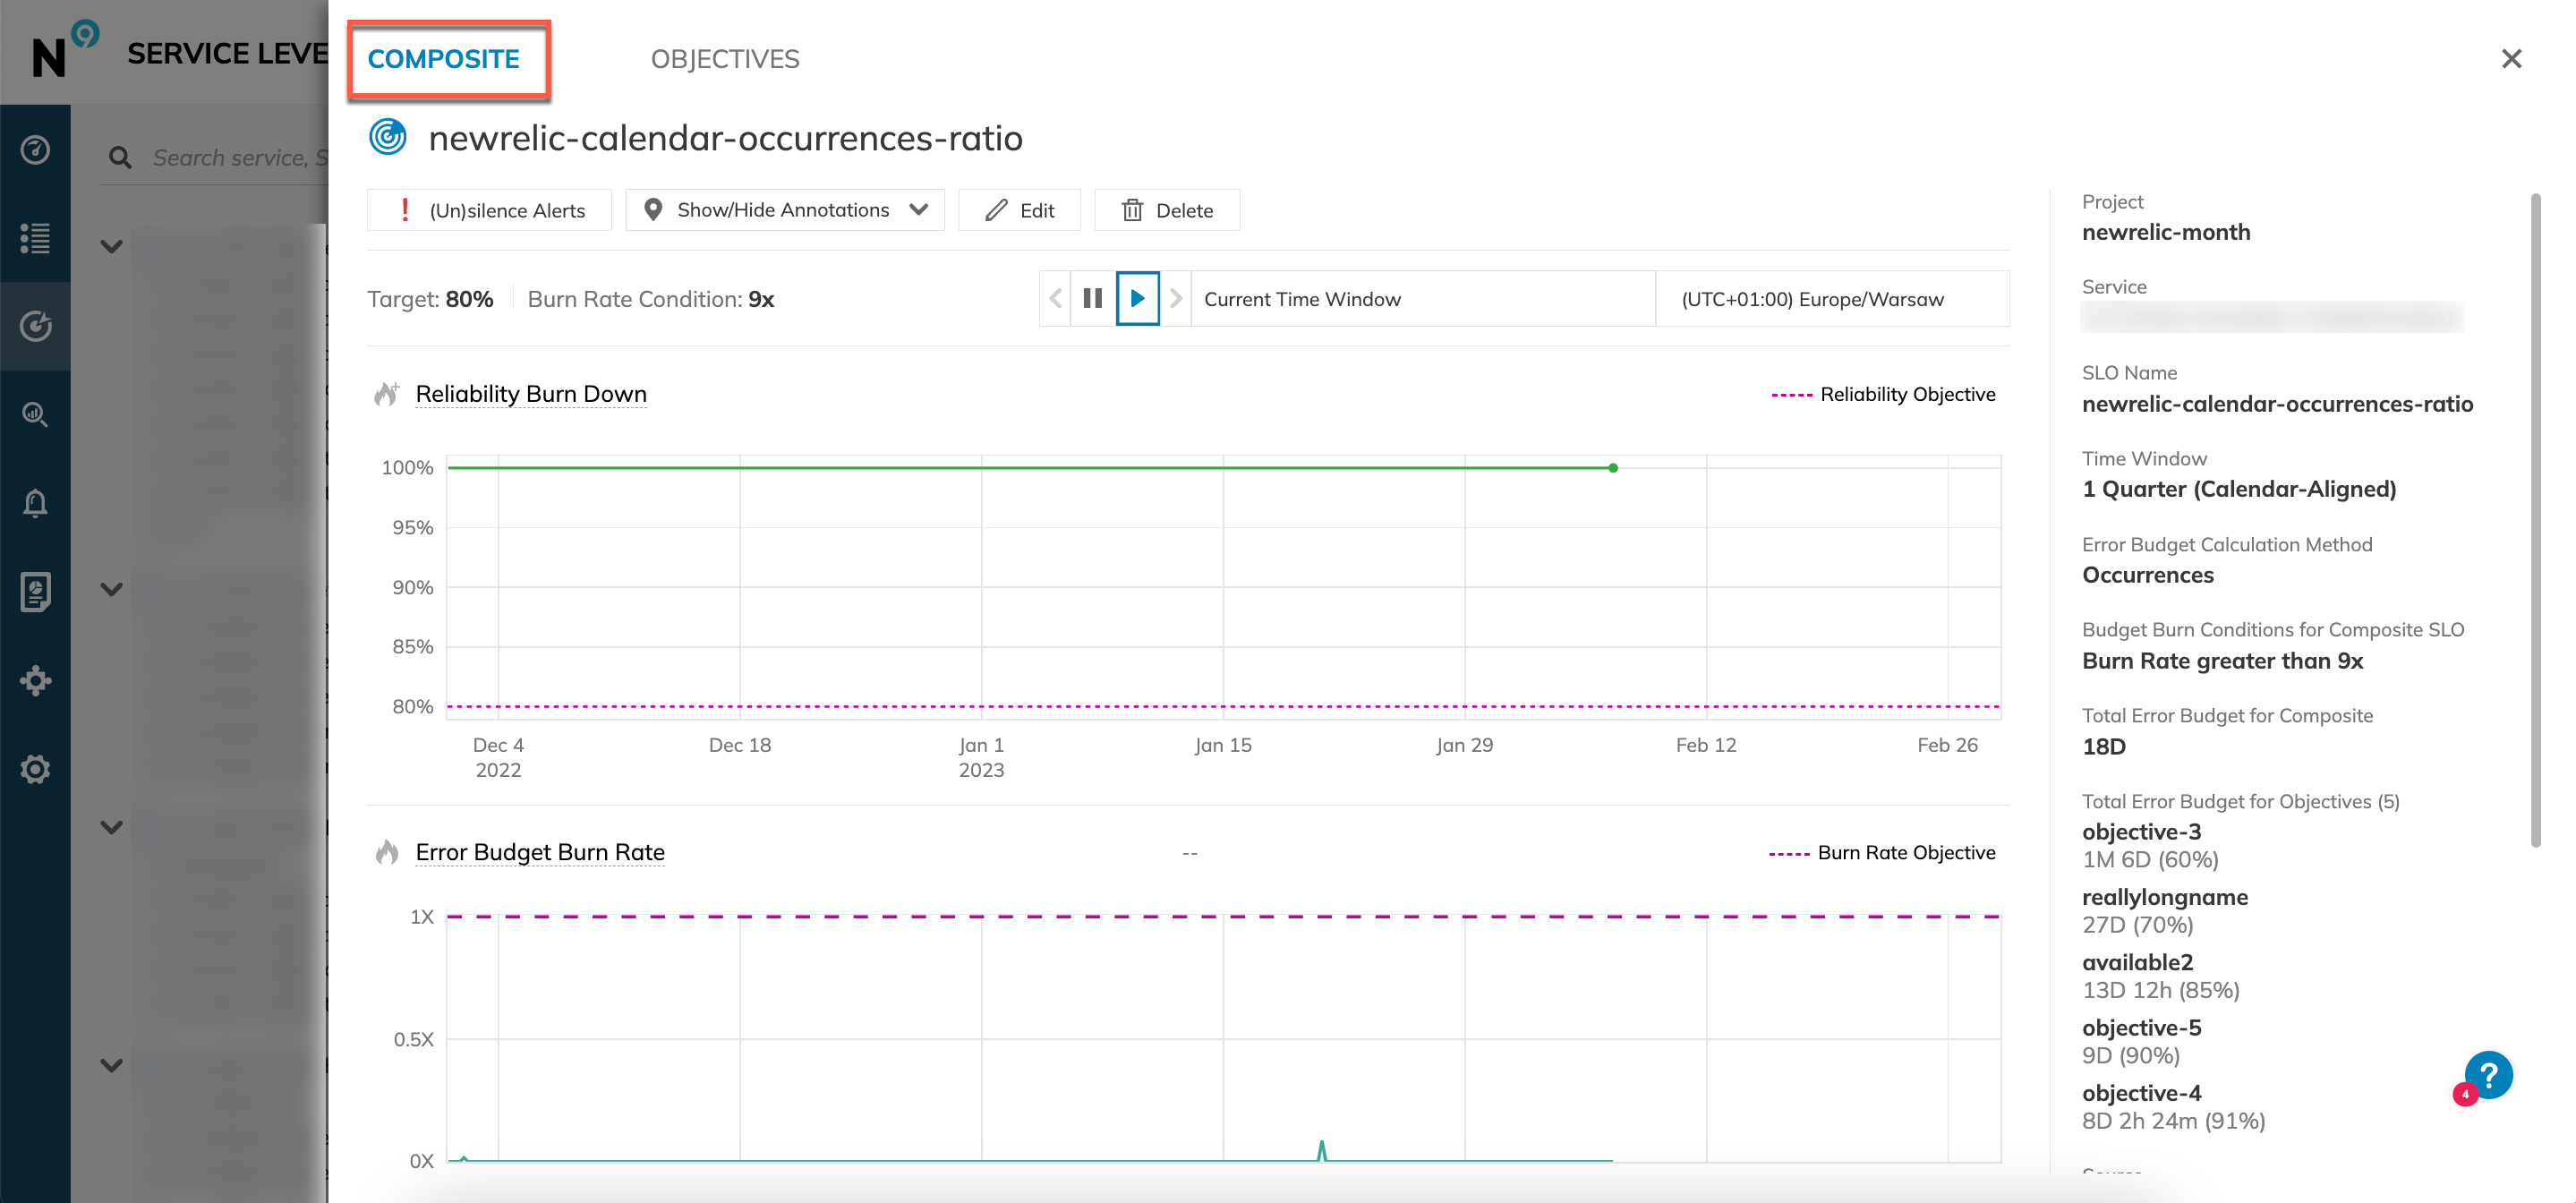Open the integrations gear-nodes icon in sidebar
Screen dimensions: 2576x1203
coord(35,681)
